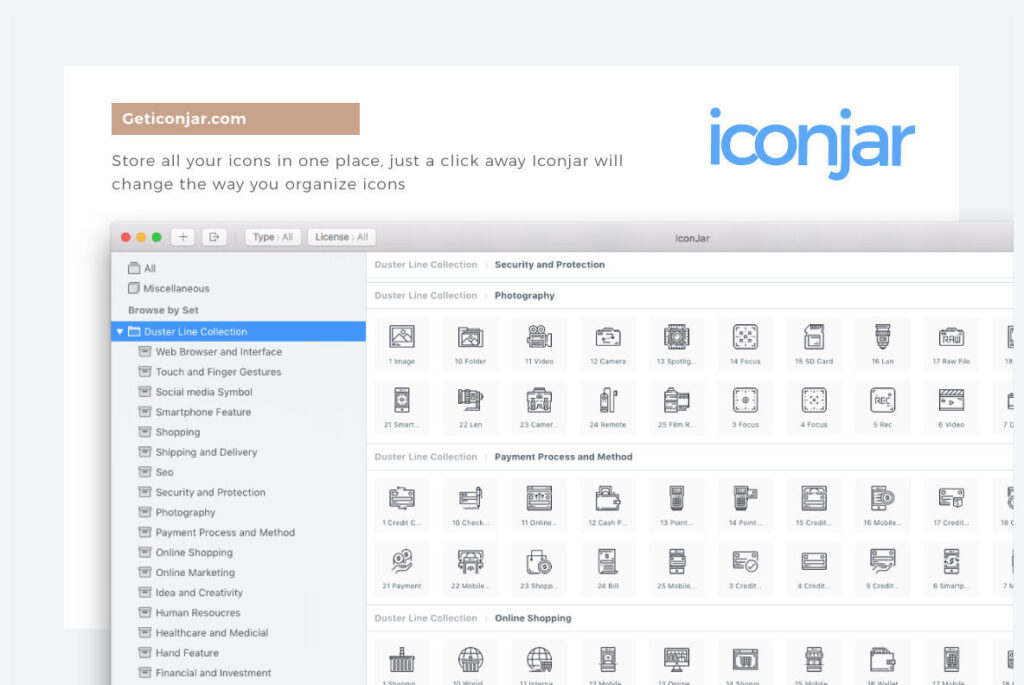Click the add (+) button in toolbar
Image resolution: width=1024 pixels, height=685 pixels.
(x=183, y=237)
